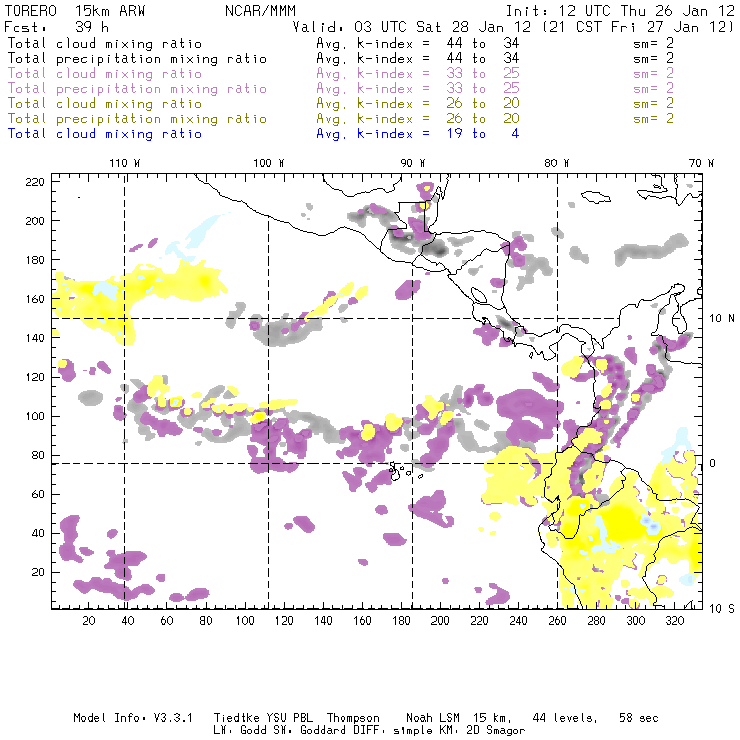Click the '220' tick on the vertical axis
Image resolution: width=740 pixels, height=740 pixels.
pos(35,182)
